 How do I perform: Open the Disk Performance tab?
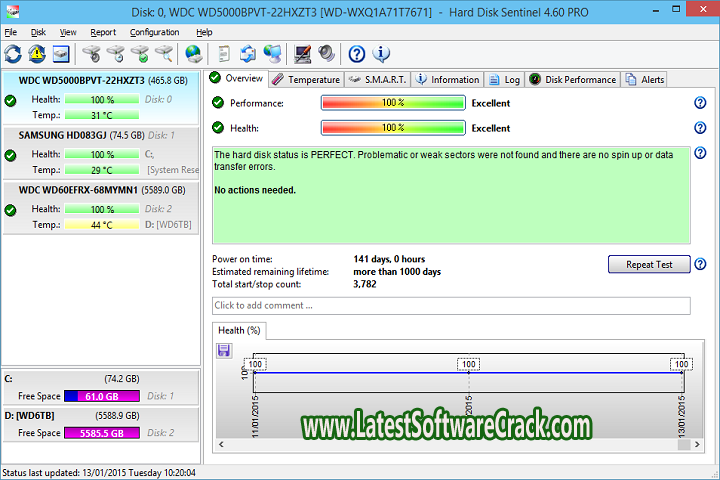pyautogui.click(x=573, y=79)
